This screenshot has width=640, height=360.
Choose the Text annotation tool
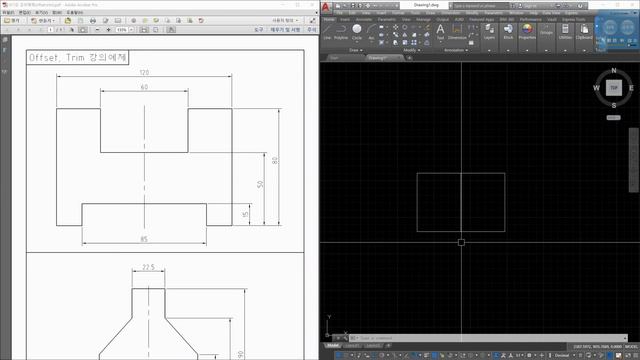[x=440, y=32]
